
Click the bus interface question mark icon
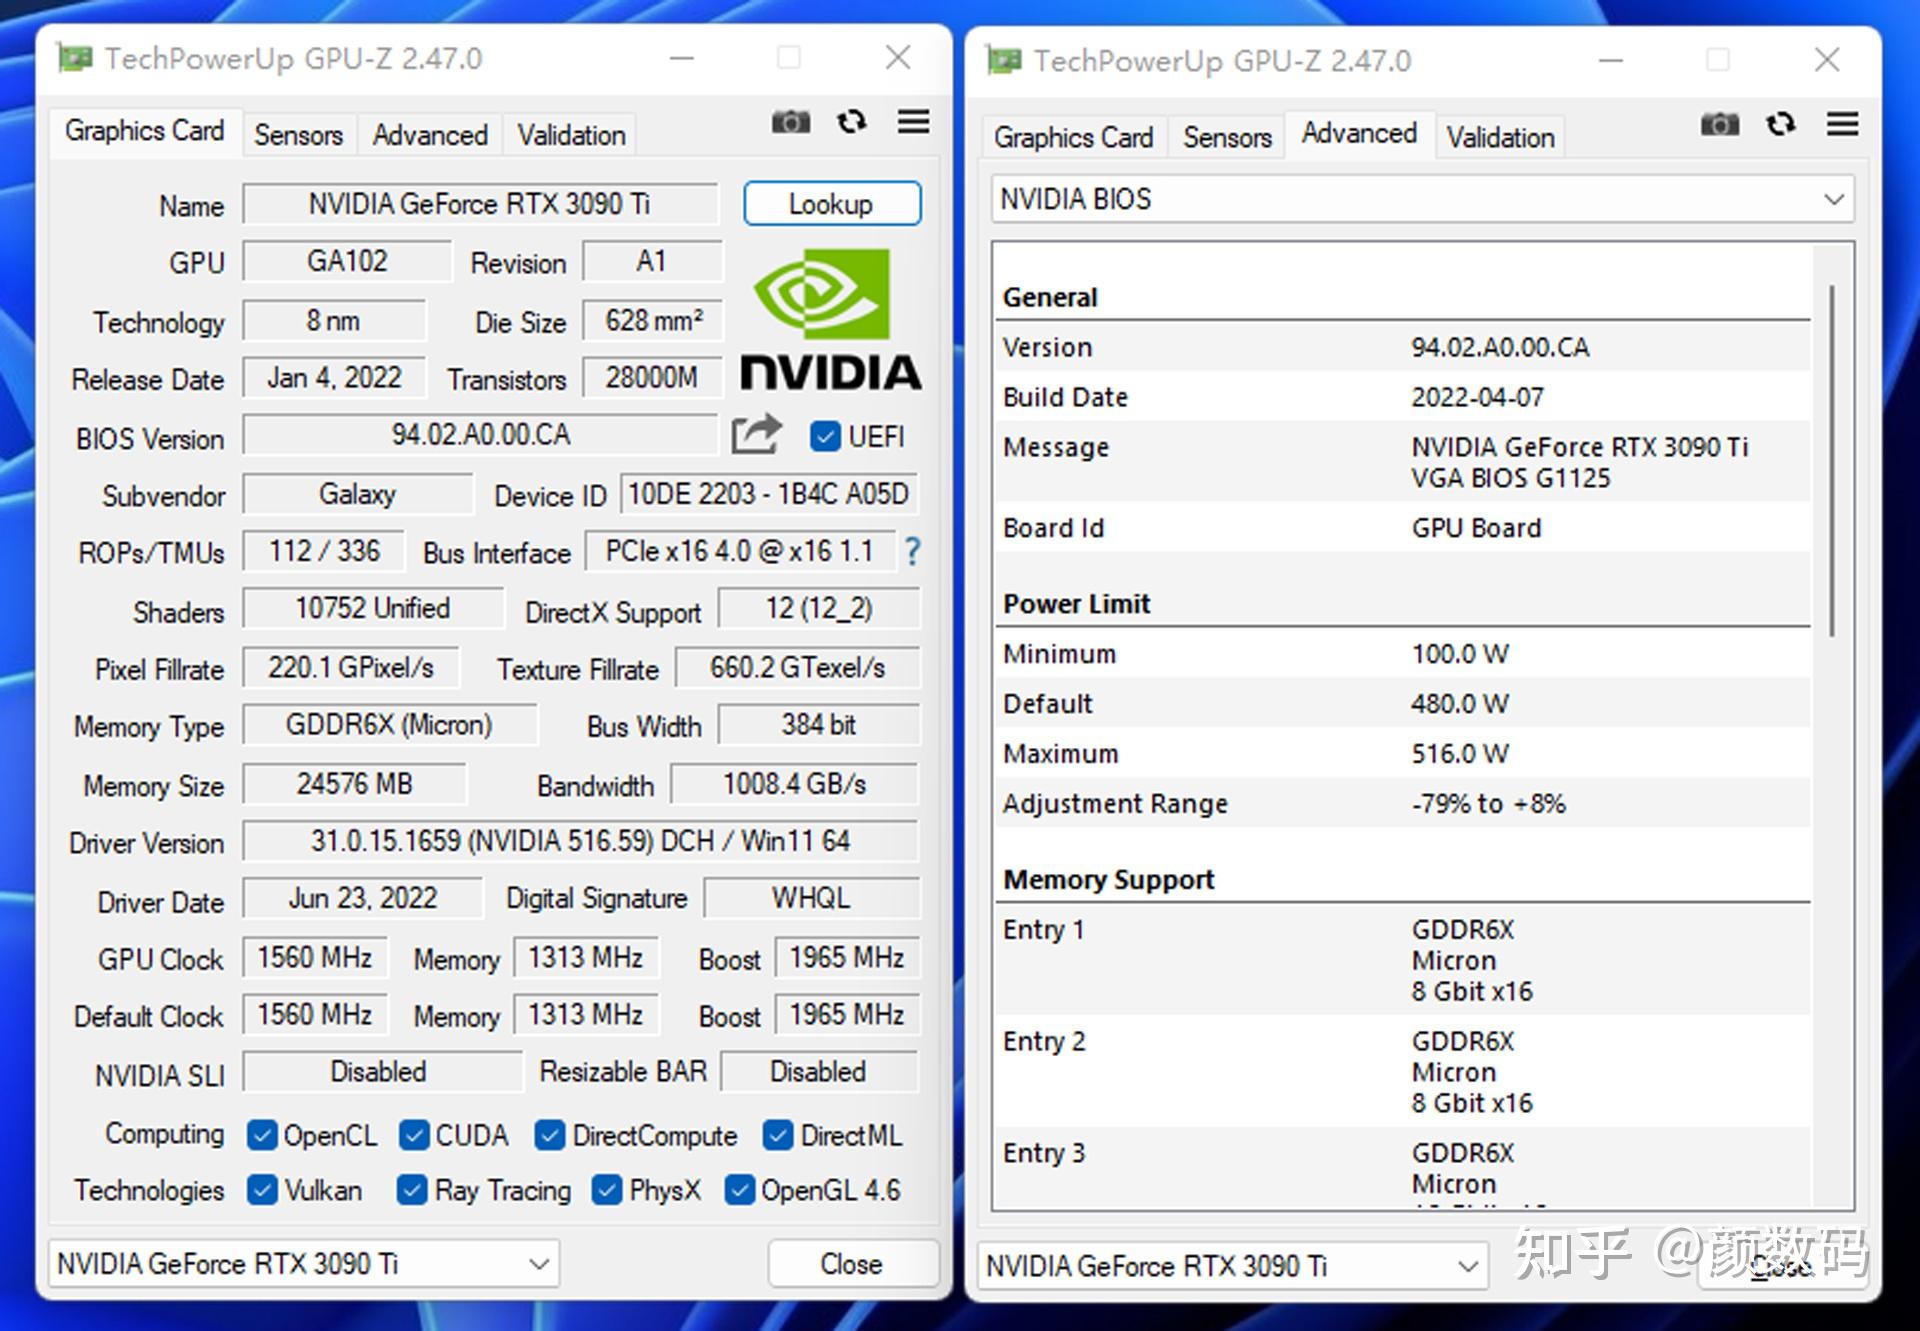[912, 551]
